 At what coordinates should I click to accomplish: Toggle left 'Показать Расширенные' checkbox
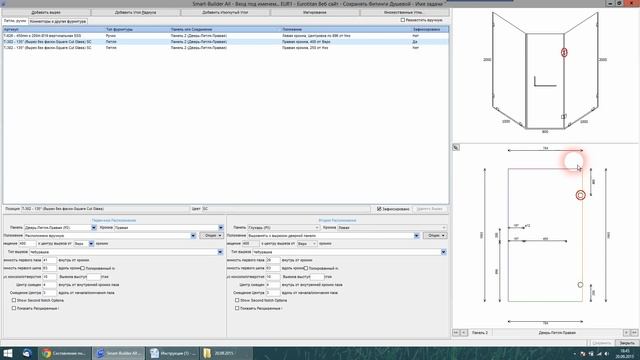[x=14, y=308]
